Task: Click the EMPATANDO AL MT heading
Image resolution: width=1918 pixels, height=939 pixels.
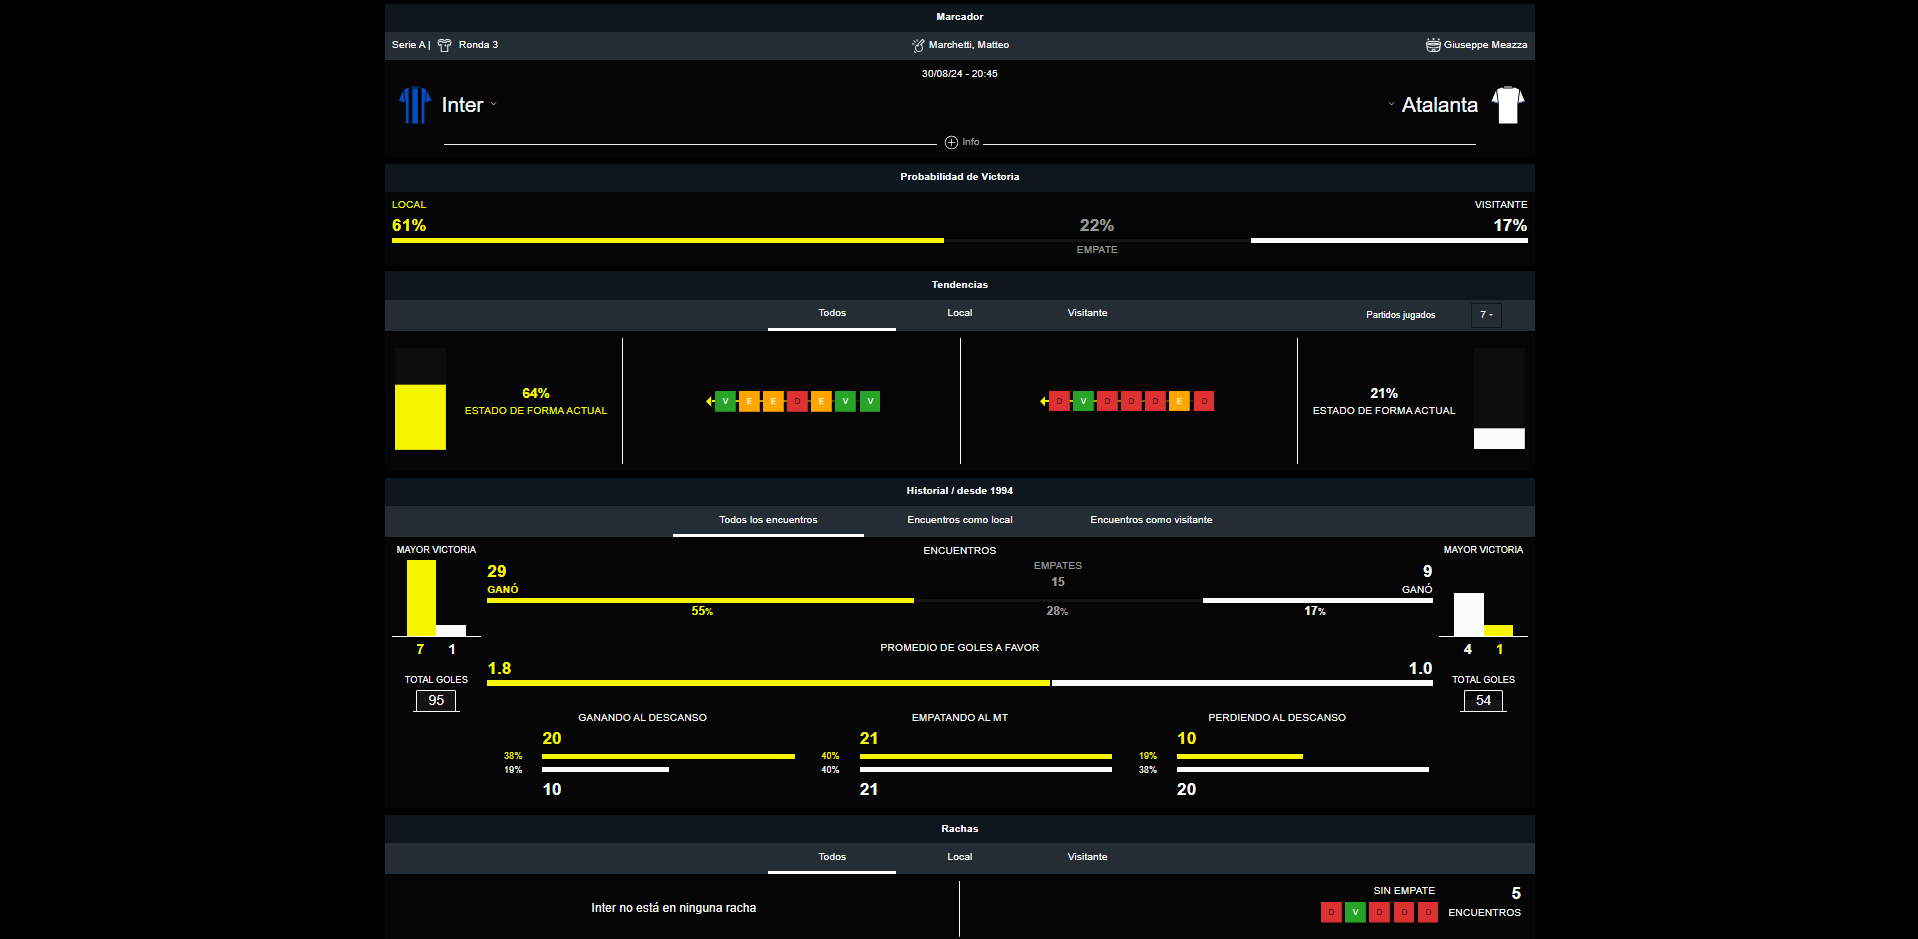Action: [960, 718]
